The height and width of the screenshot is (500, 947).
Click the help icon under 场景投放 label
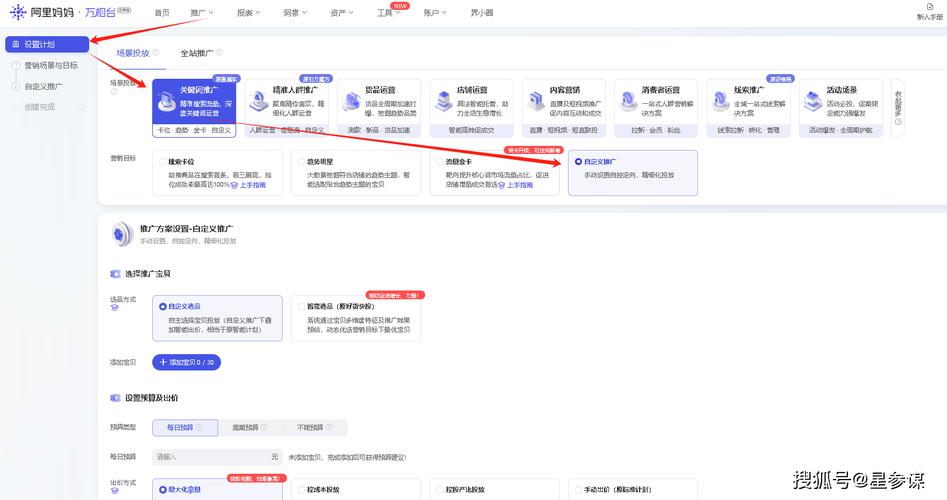click(x=114, y=91)
